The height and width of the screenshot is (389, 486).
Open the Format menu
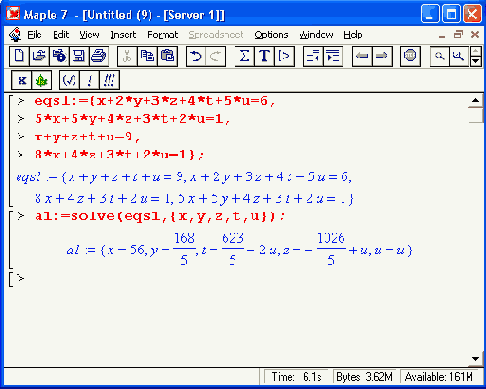click(x=163, y=35)
